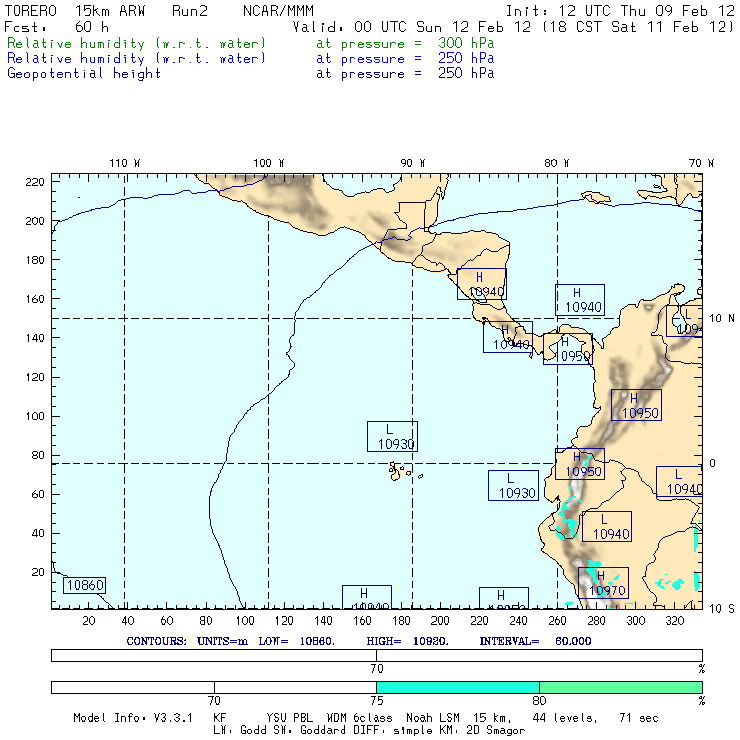Click the "H 10940" box over Nicaragua
Viewport: 740px width, 740px height.
tap(482, 284)
